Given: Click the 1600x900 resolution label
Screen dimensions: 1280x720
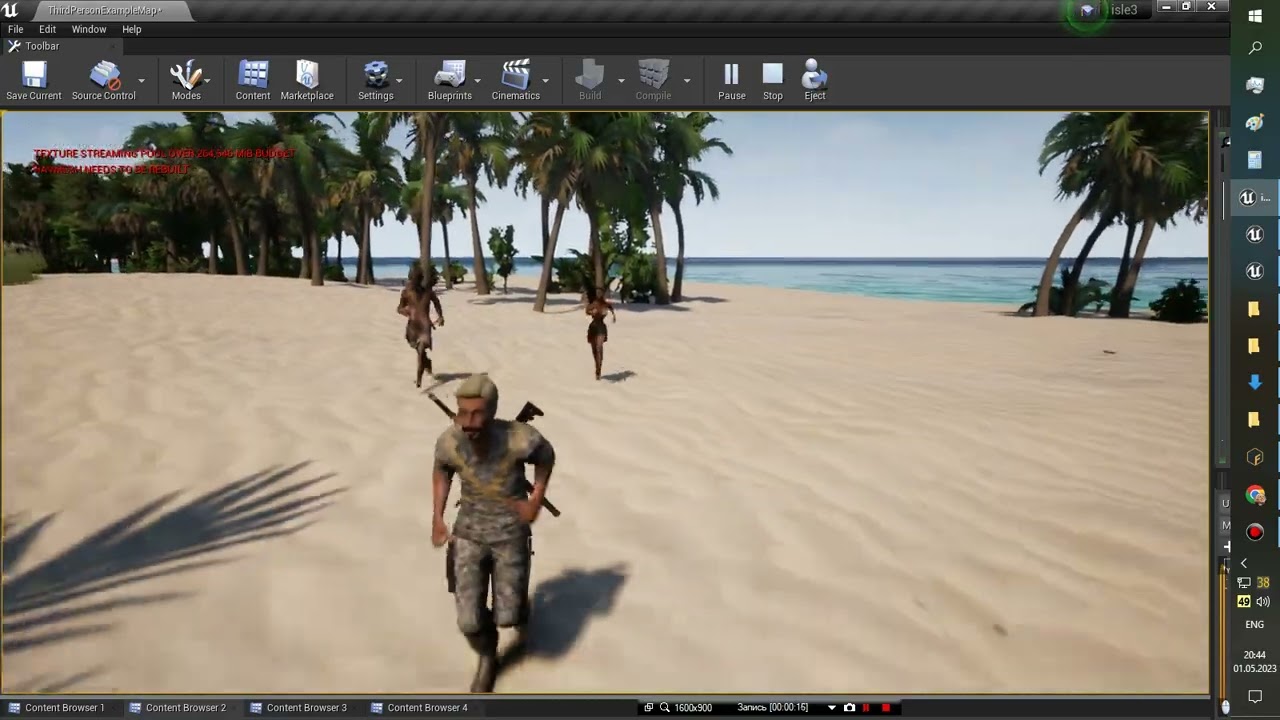Looking at the screenshot, I should tap(693, 708).
